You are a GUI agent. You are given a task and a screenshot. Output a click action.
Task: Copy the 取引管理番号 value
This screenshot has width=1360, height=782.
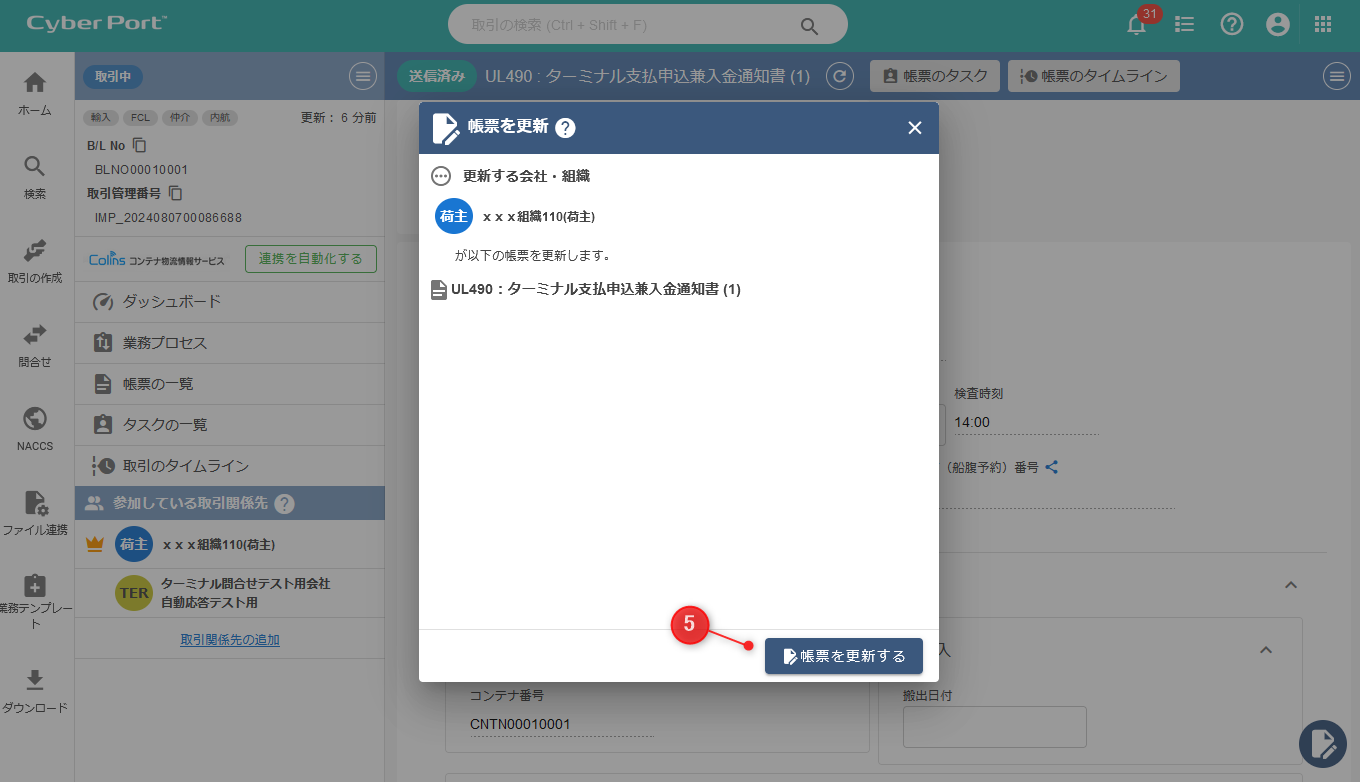pyautogui.click(x=176, y=193)
